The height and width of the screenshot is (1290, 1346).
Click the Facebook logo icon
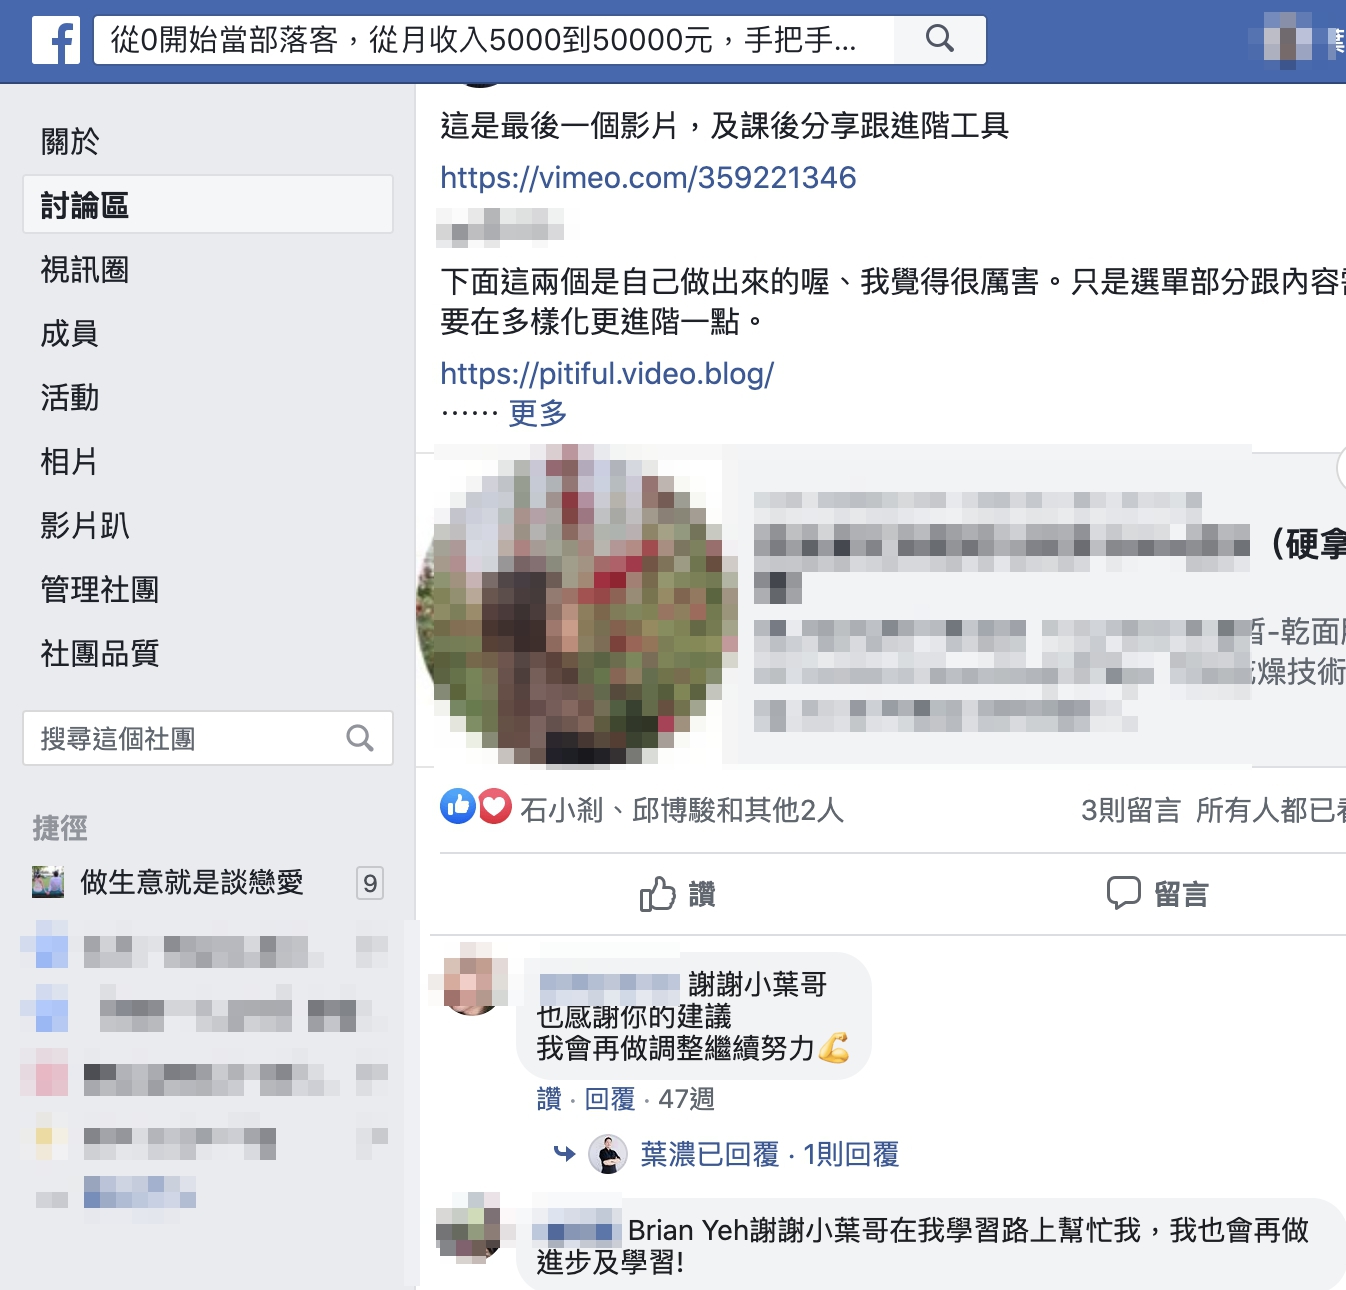coord(56,40)
